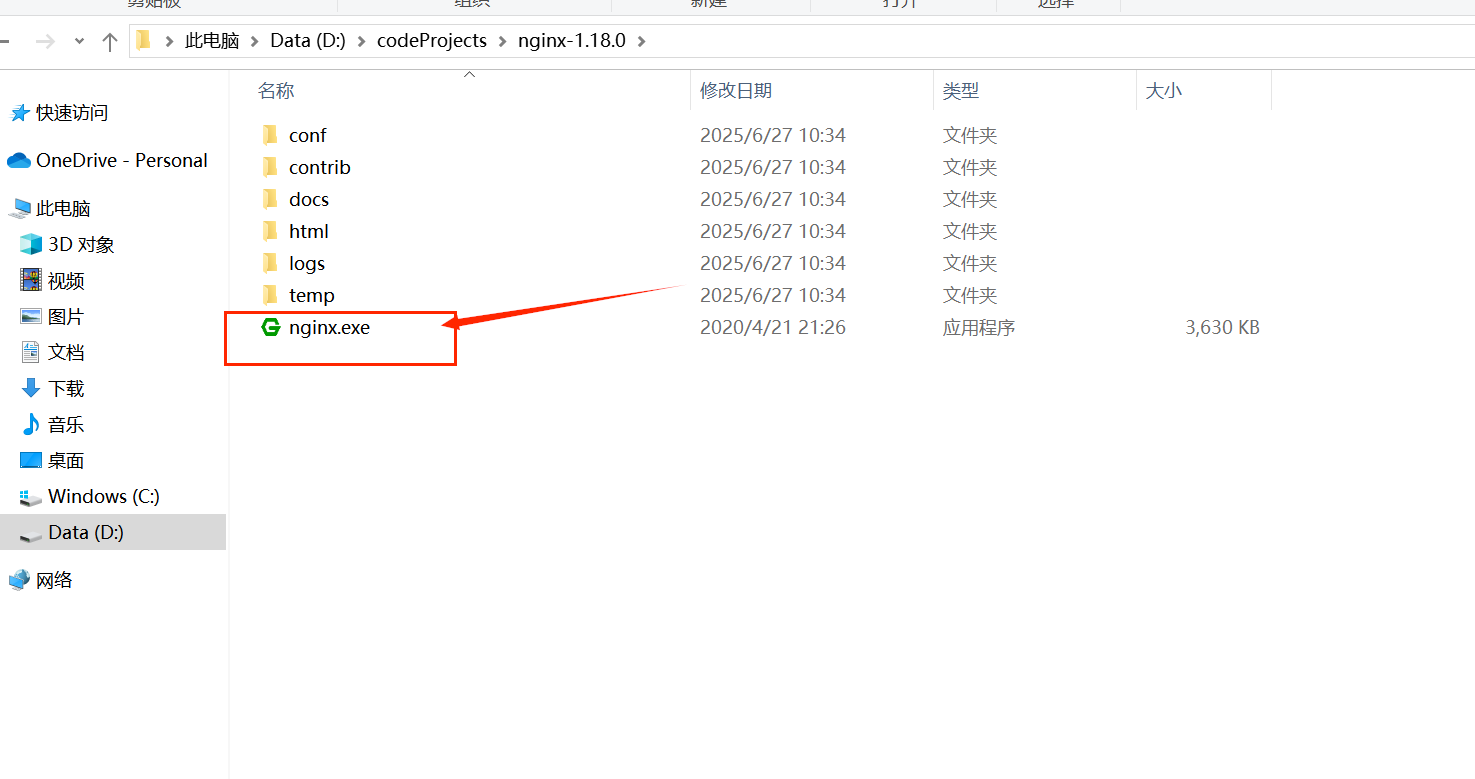
Task: Click the temp row date 2025/6/27 10:34
Action: [773, 295]
